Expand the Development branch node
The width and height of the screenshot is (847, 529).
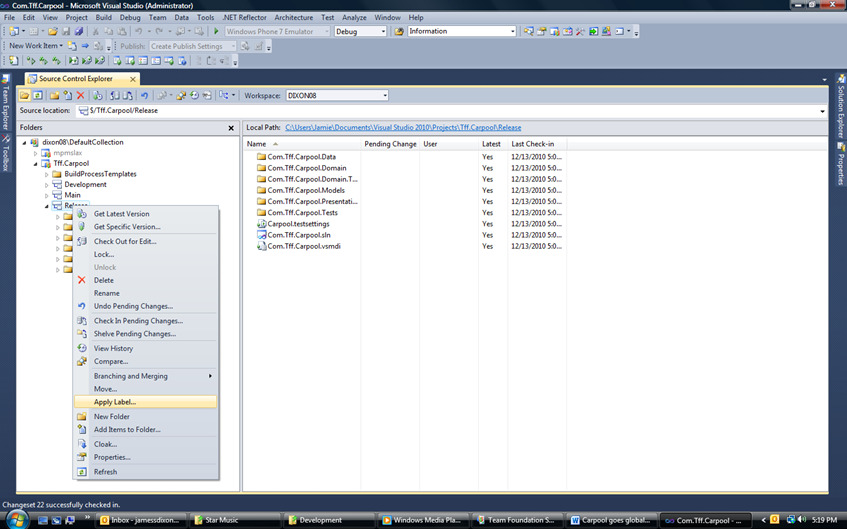coord(46,185)
